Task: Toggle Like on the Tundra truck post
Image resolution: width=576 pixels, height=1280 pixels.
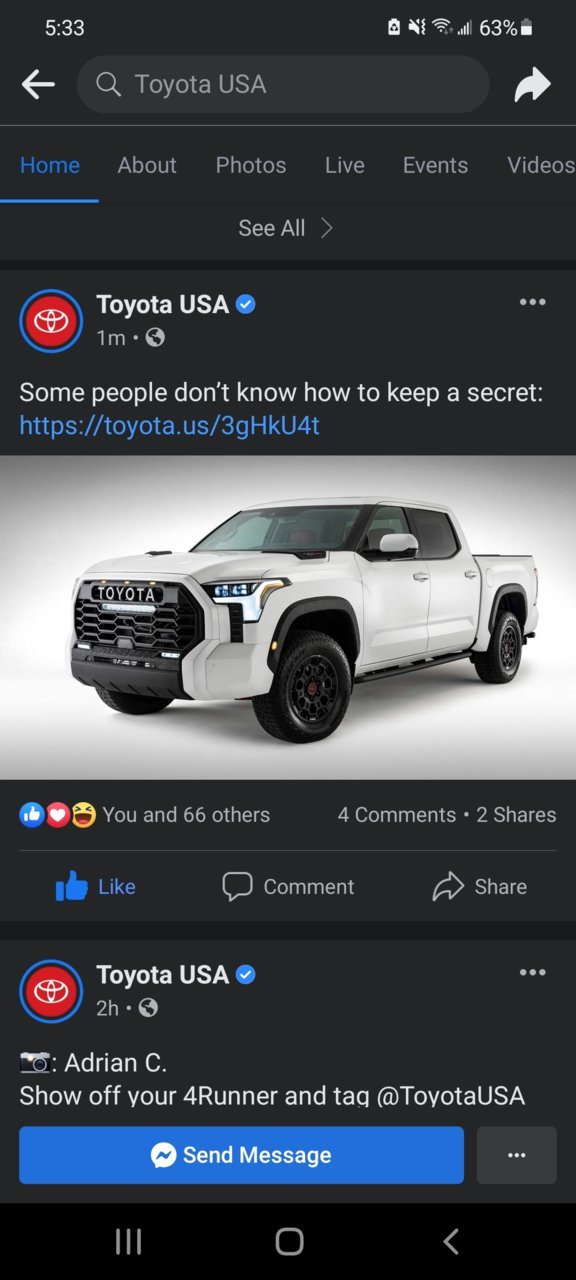Action: 96,886
